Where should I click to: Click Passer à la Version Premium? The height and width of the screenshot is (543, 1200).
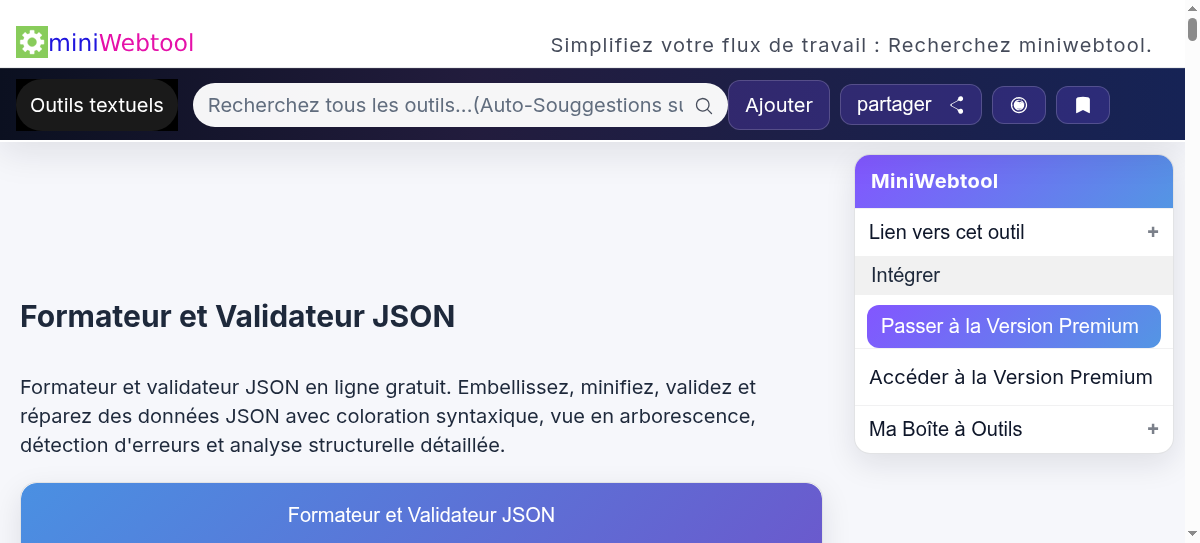pos(1014,326)
